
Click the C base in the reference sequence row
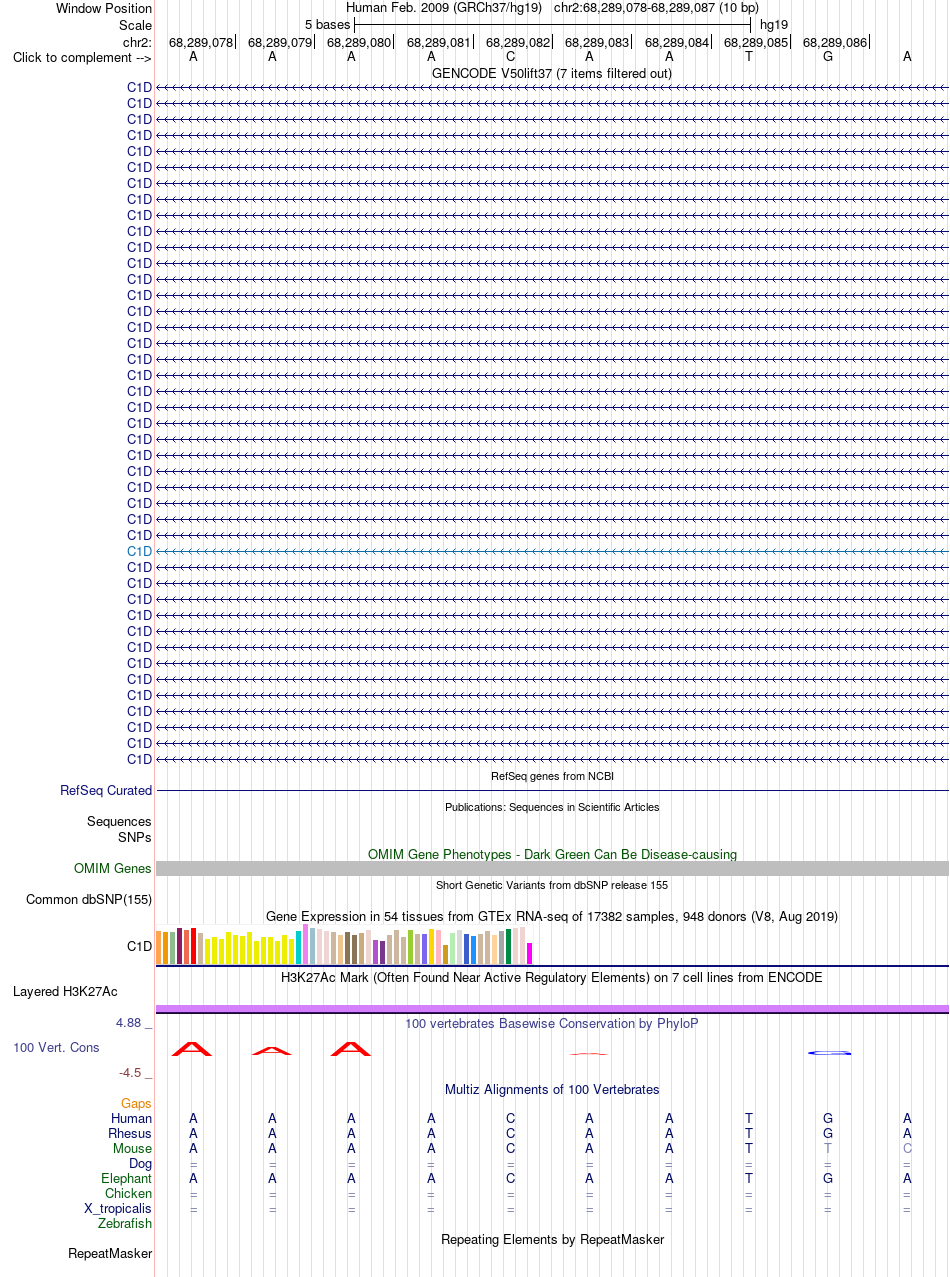pos(510,56)
